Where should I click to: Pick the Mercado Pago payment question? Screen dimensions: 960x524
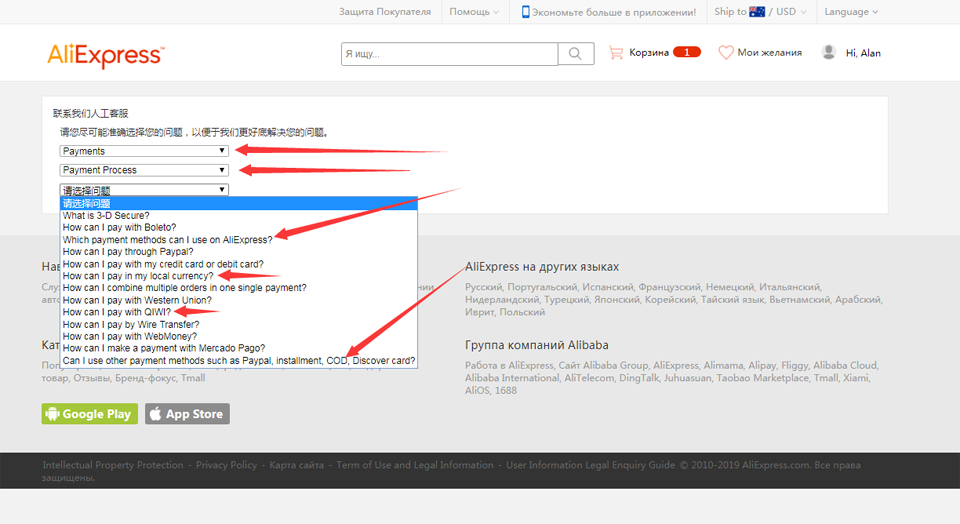[239, 348]
